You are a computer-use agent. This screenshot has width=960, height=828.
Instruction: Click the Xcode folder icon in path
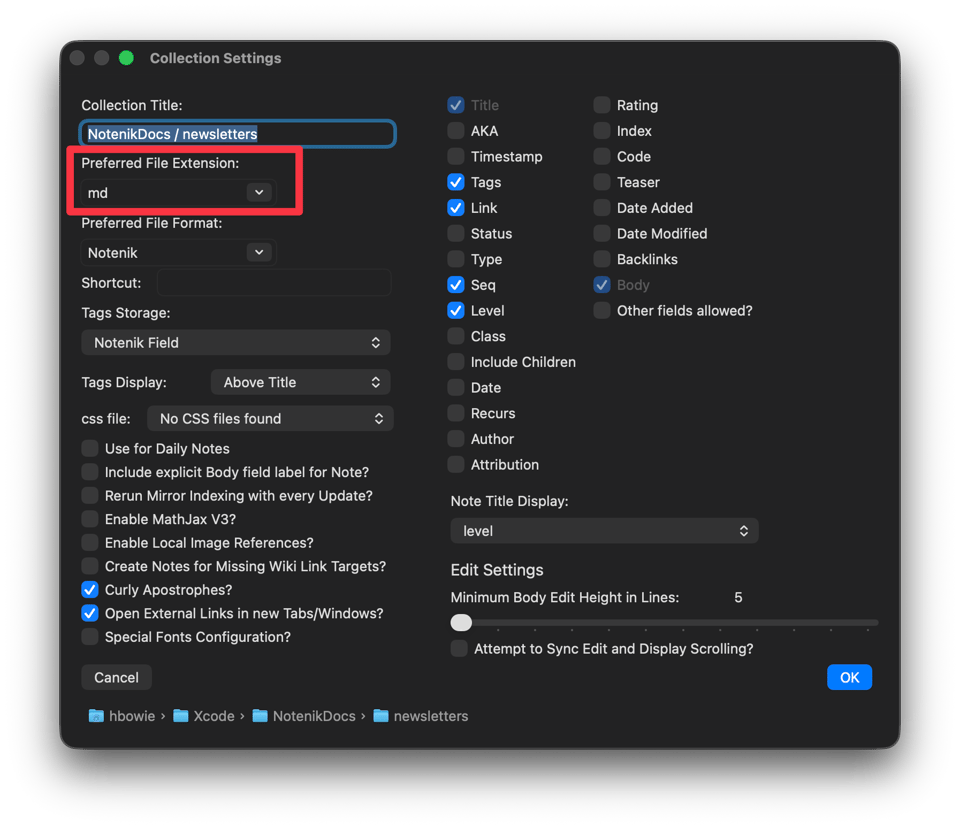click(x=181, y=715)
